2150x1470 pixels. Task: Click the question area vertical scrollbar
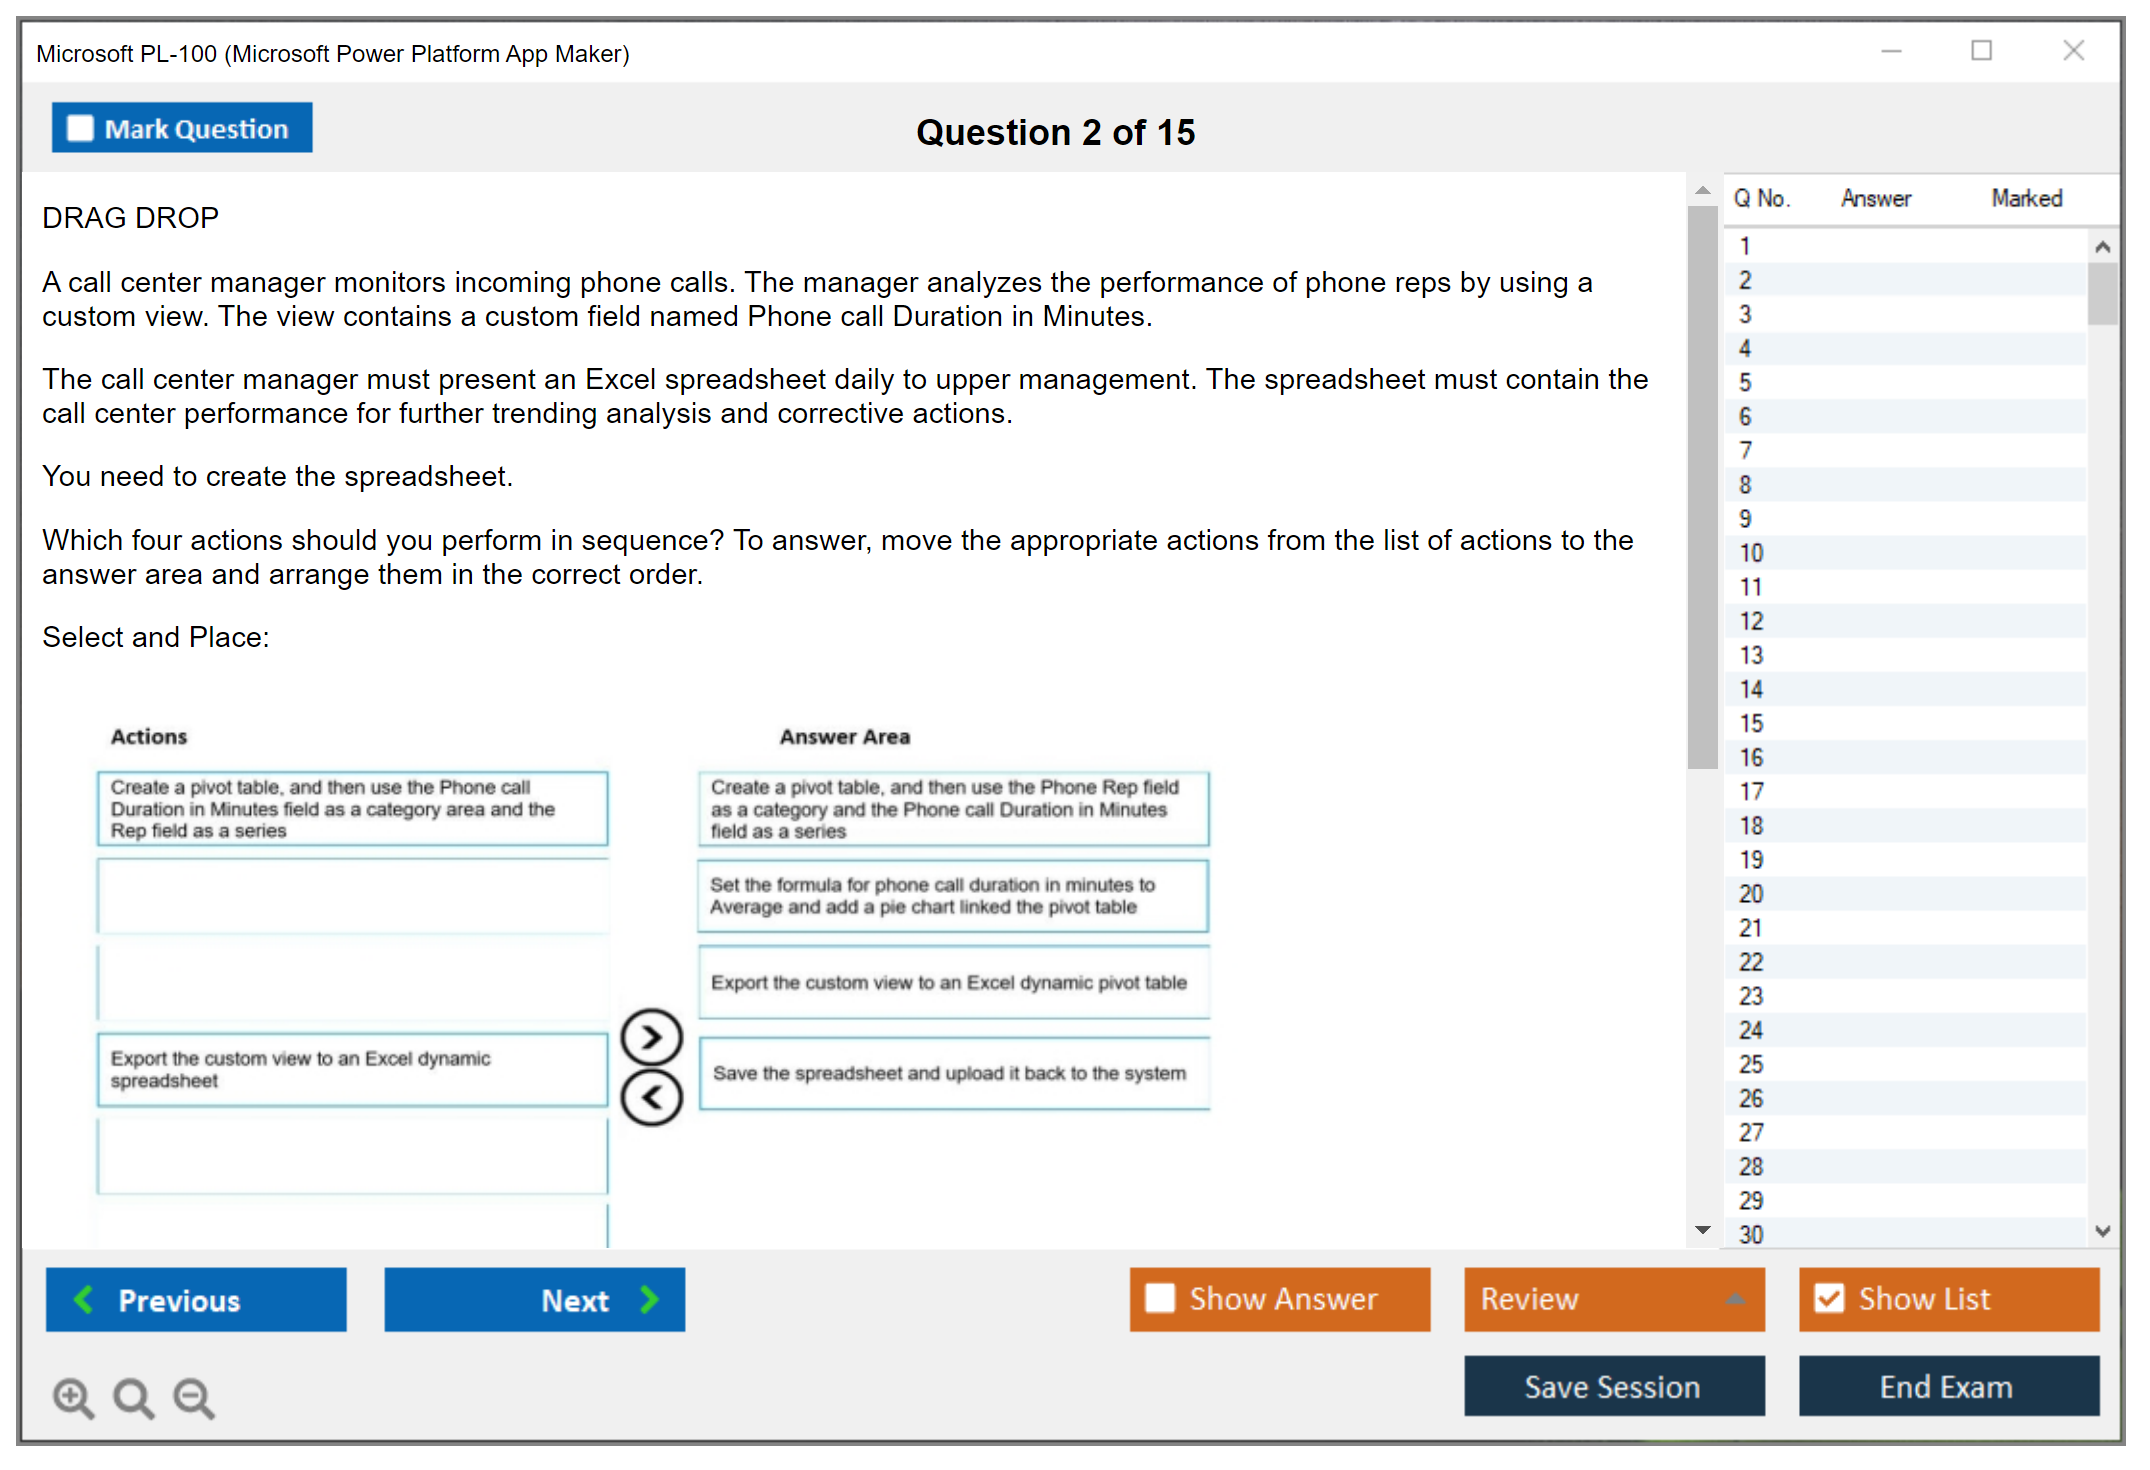click(1702, 487)
